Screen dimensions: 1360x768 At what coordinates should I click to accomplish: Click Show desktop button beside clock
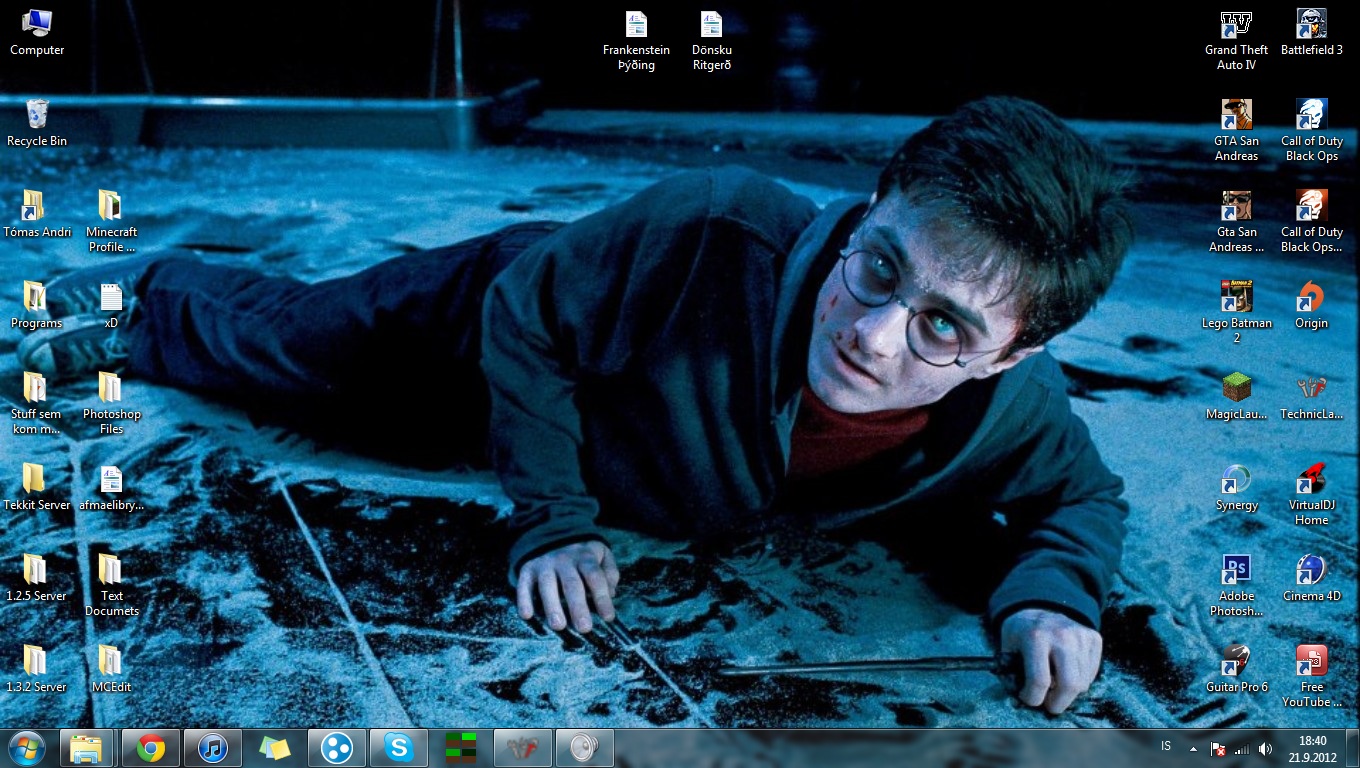[x=1352, y=748]
